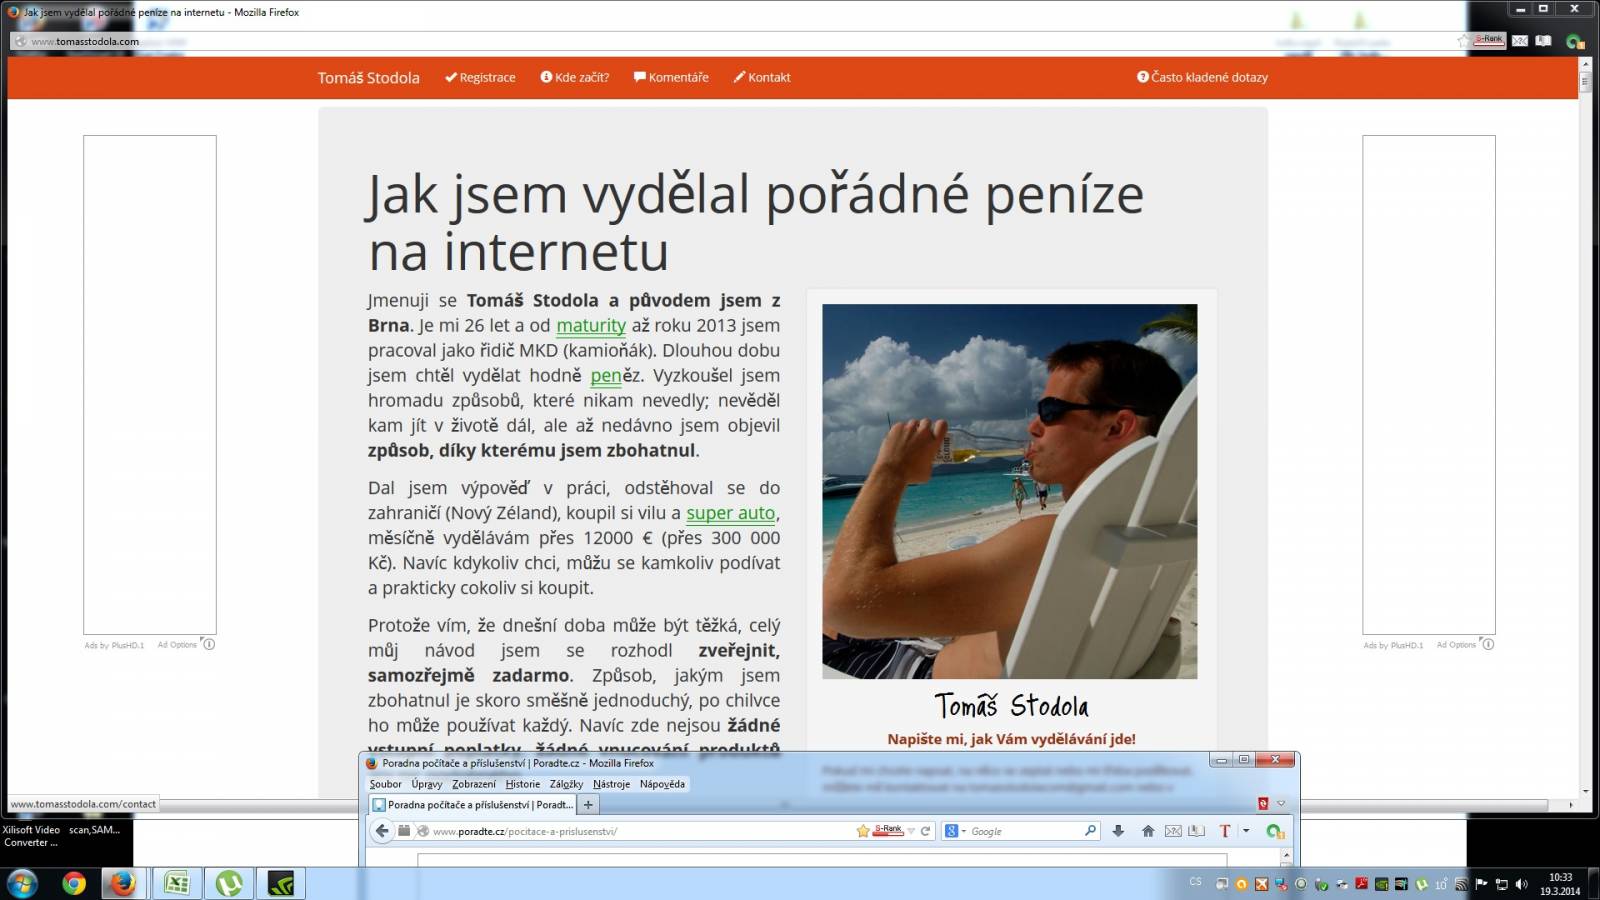Open the Kontakt page
This screenshot has width=1600, height=900.
(x=769, y=78)
